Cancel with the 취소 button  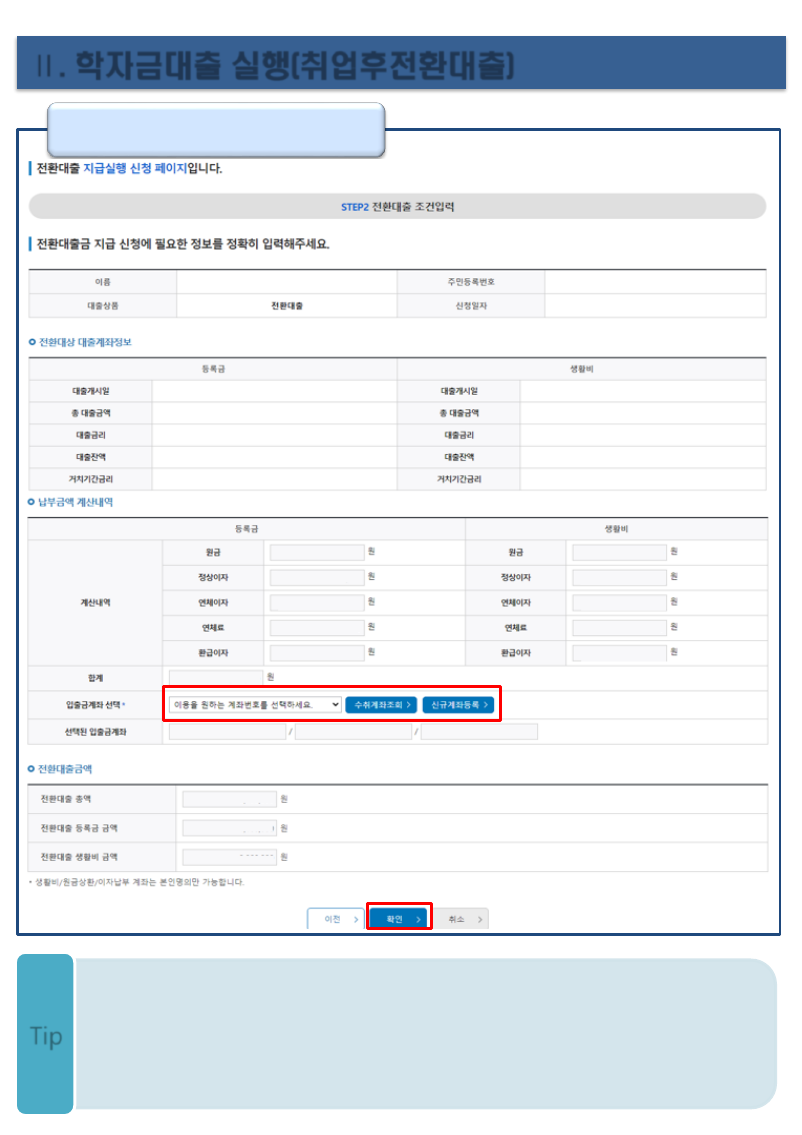tap(461, 919)
